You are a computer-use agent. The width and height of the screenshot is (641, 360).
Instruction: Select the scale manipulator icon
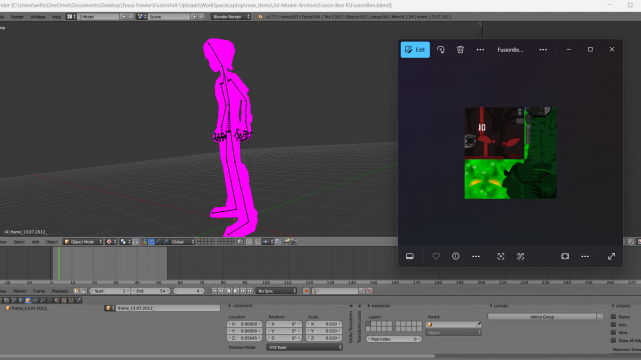(166, 242)
